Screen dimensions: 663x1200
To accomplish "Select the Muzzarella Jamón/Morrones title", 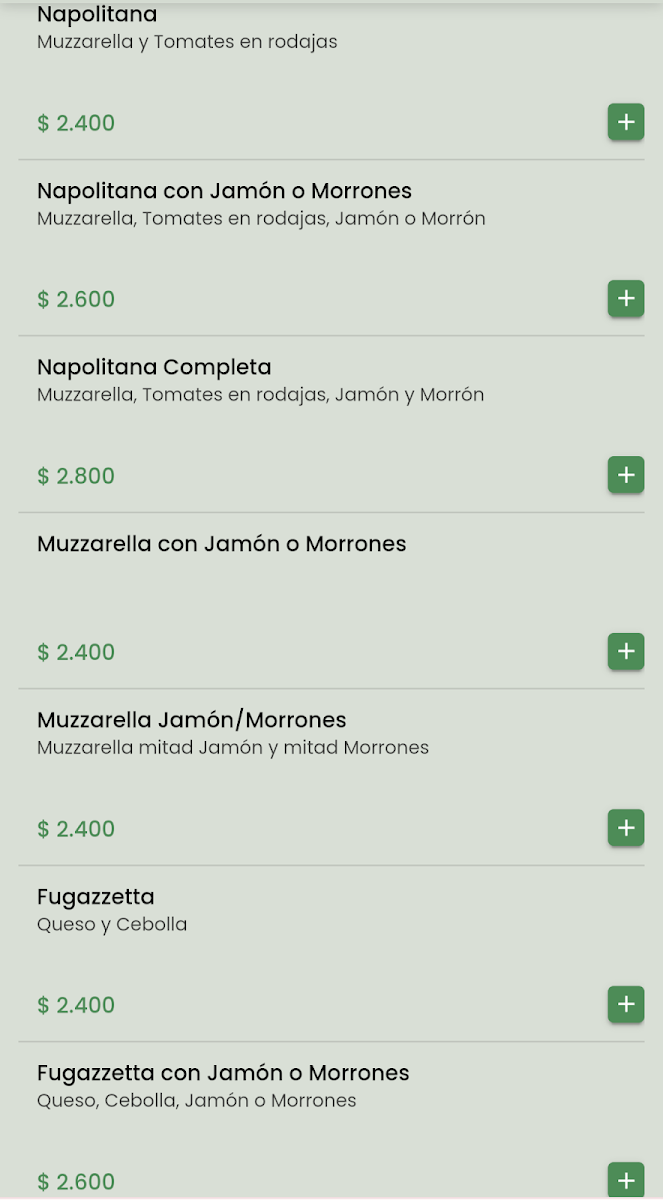I will point(191,720).
